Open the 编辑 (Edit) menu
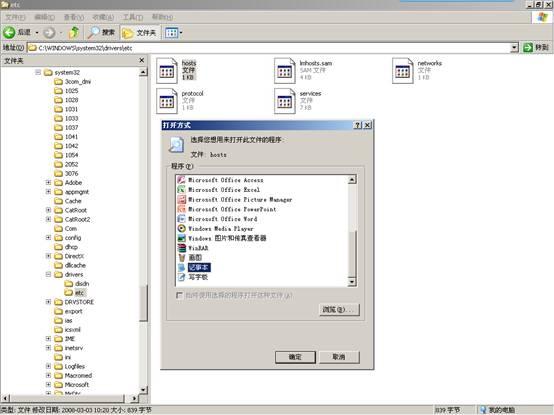554x415 pixels. coord(45,17)
